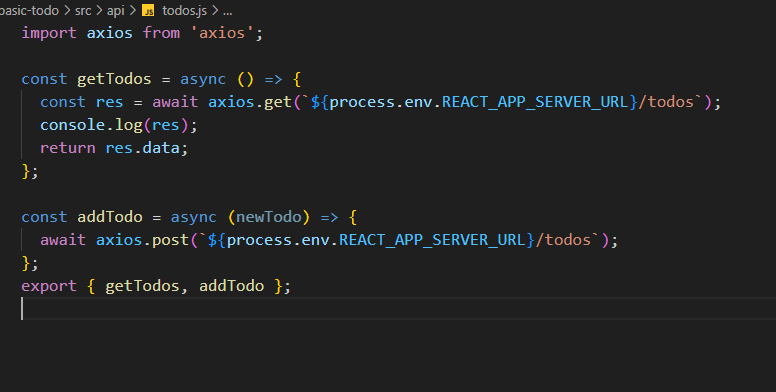The image size is (776, 392).
Task: Click the chevron after todos.js breadcrumb
Action: click(215, 10)
